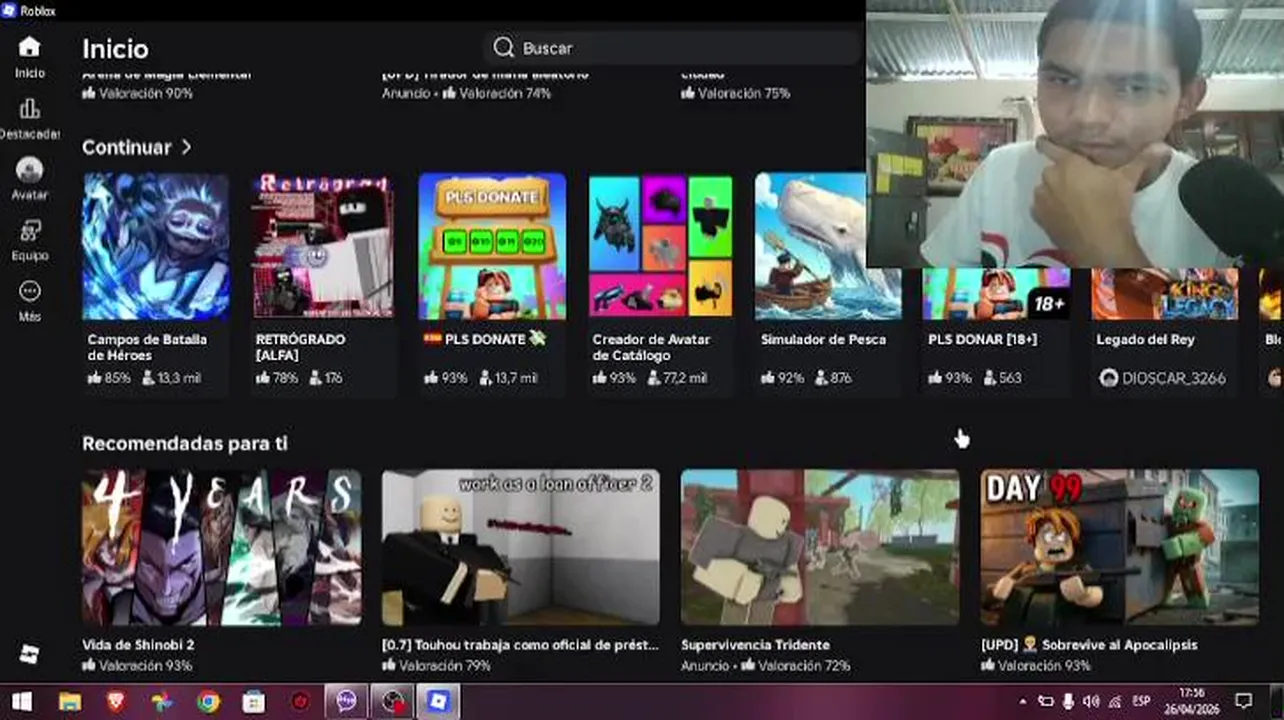The width and height of the screenshot is (1284, 720).
Task: Open the Wi-Fi network tray icon
Action: pos(1115,702)
